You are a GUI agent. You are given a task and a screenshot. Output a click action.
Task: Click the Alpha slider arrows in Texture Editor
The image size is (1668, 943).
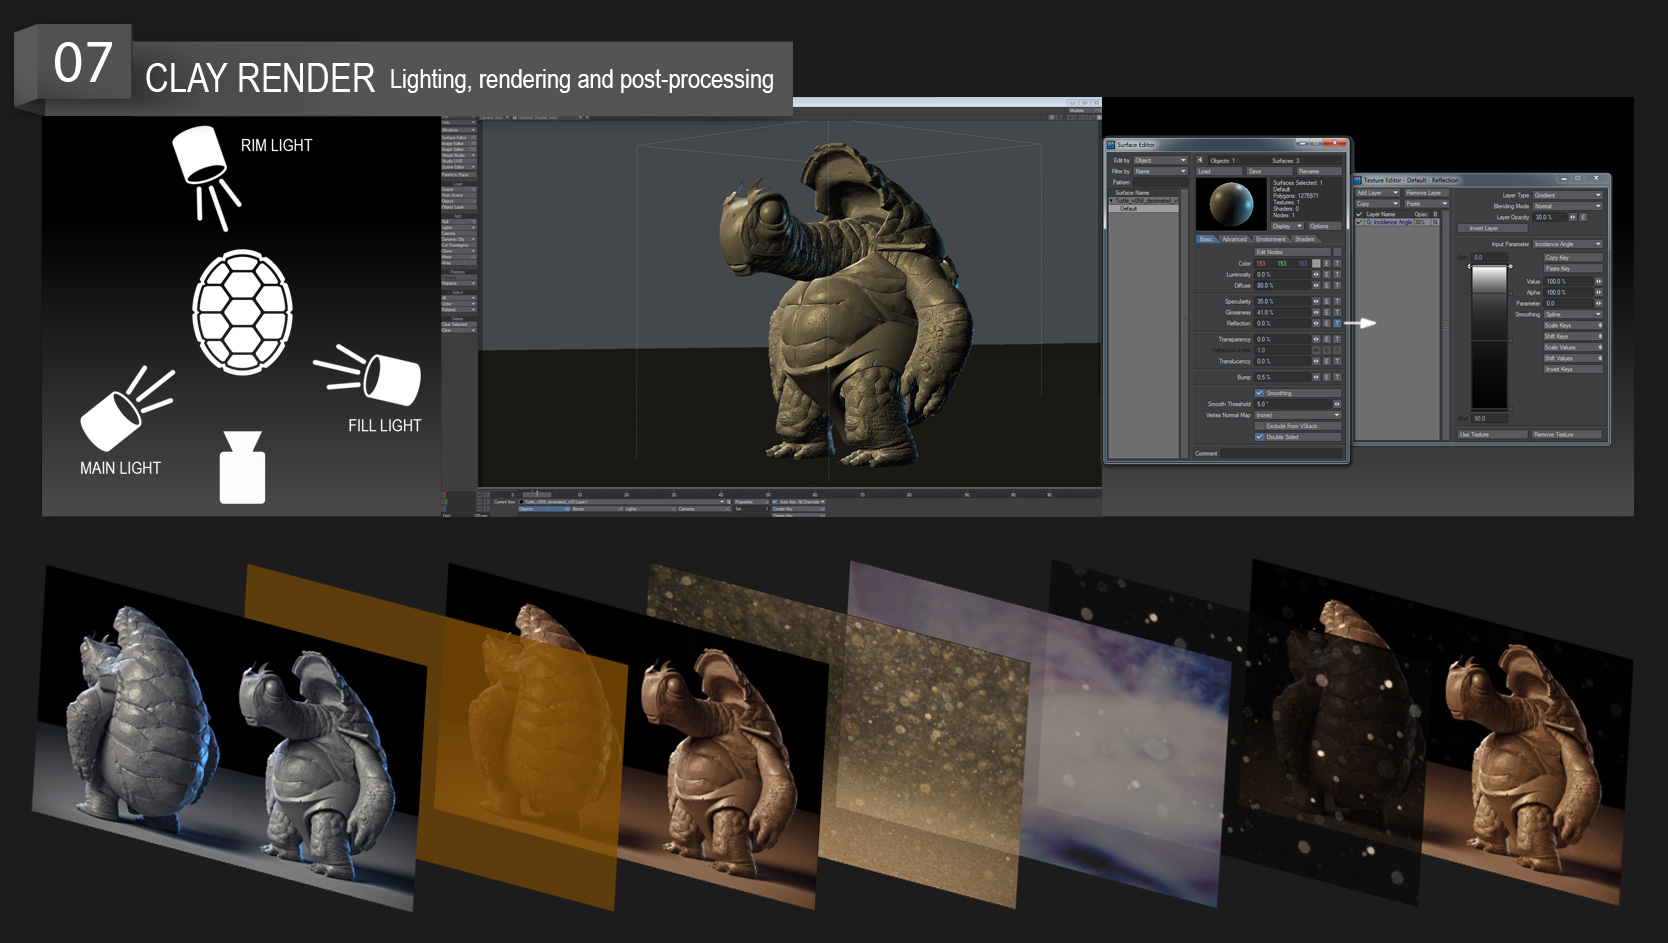(1599, 292)
